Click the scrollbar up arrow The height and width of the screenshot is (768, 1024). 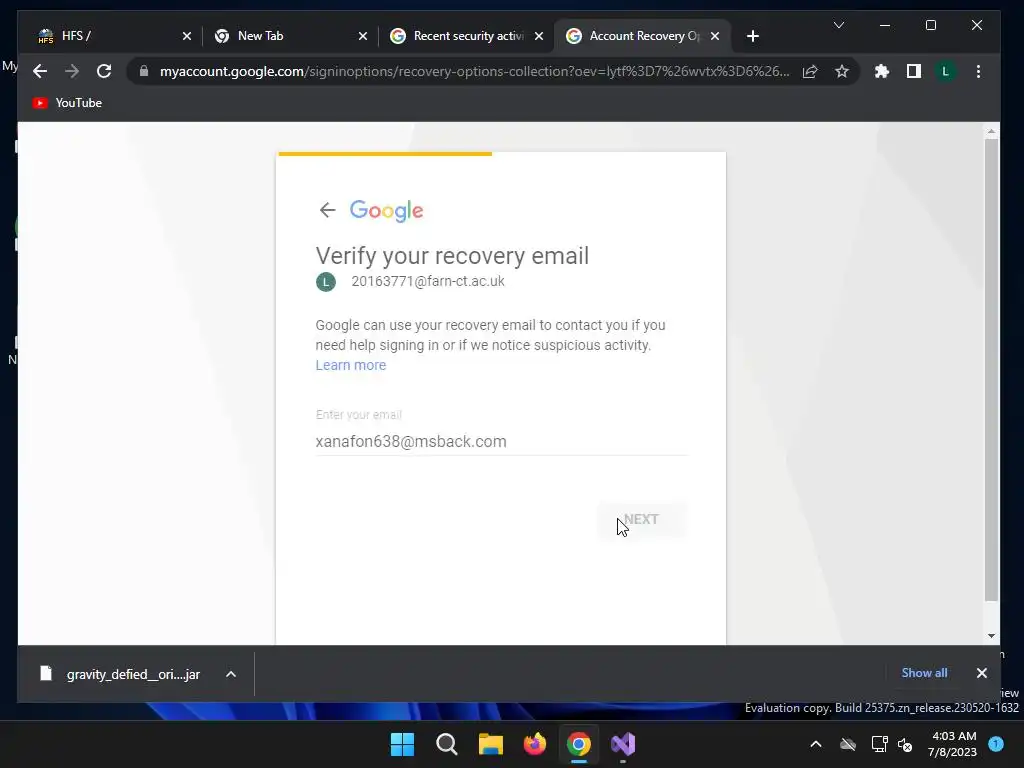991,131
